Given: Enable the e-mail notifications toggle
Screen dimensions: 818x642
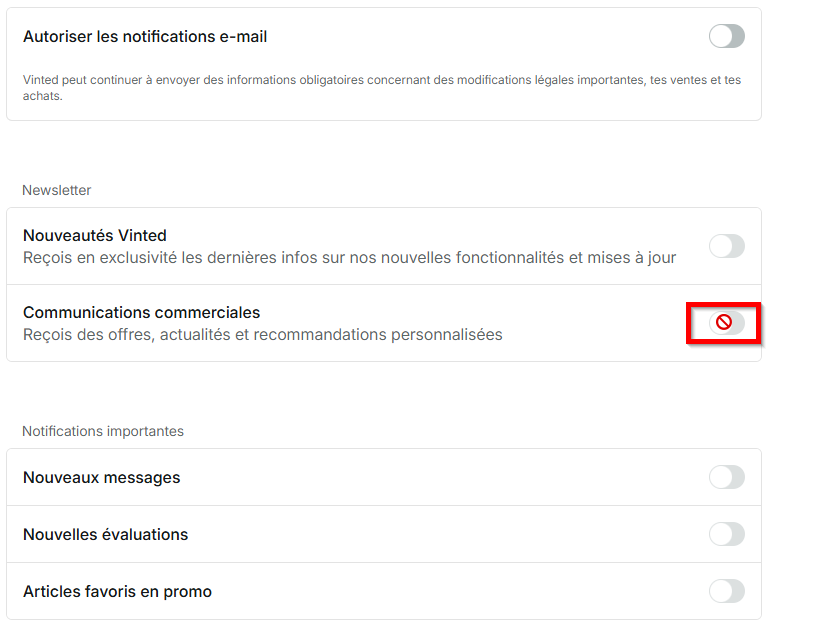Looking at the screenshot, I should pyautogui.click(x=727, y=37).
